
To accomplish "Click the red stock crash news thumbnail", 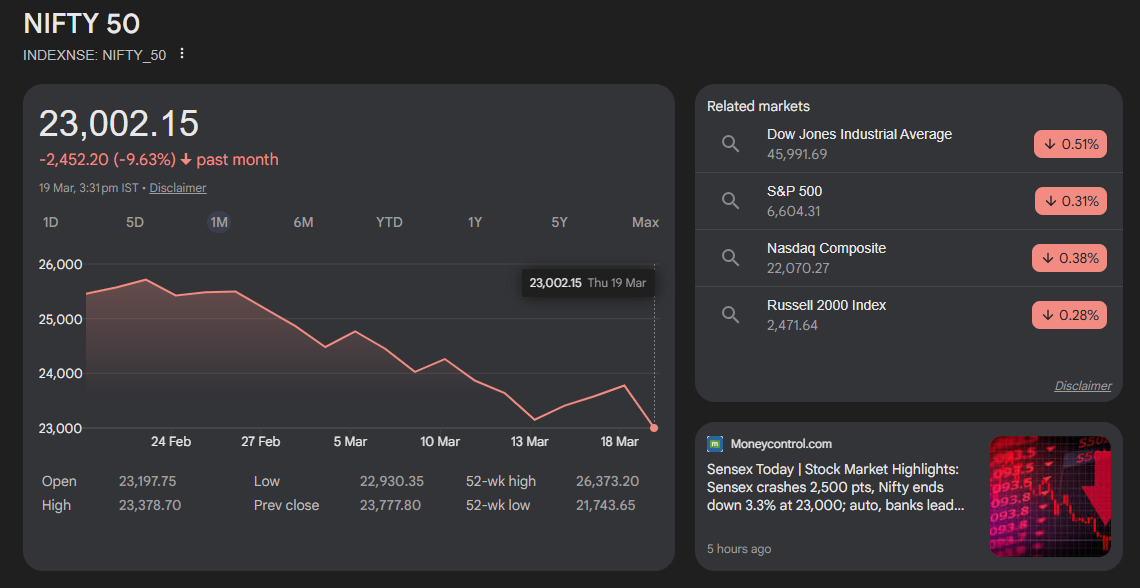I will pyautogui.click(x=1050, y=496).
